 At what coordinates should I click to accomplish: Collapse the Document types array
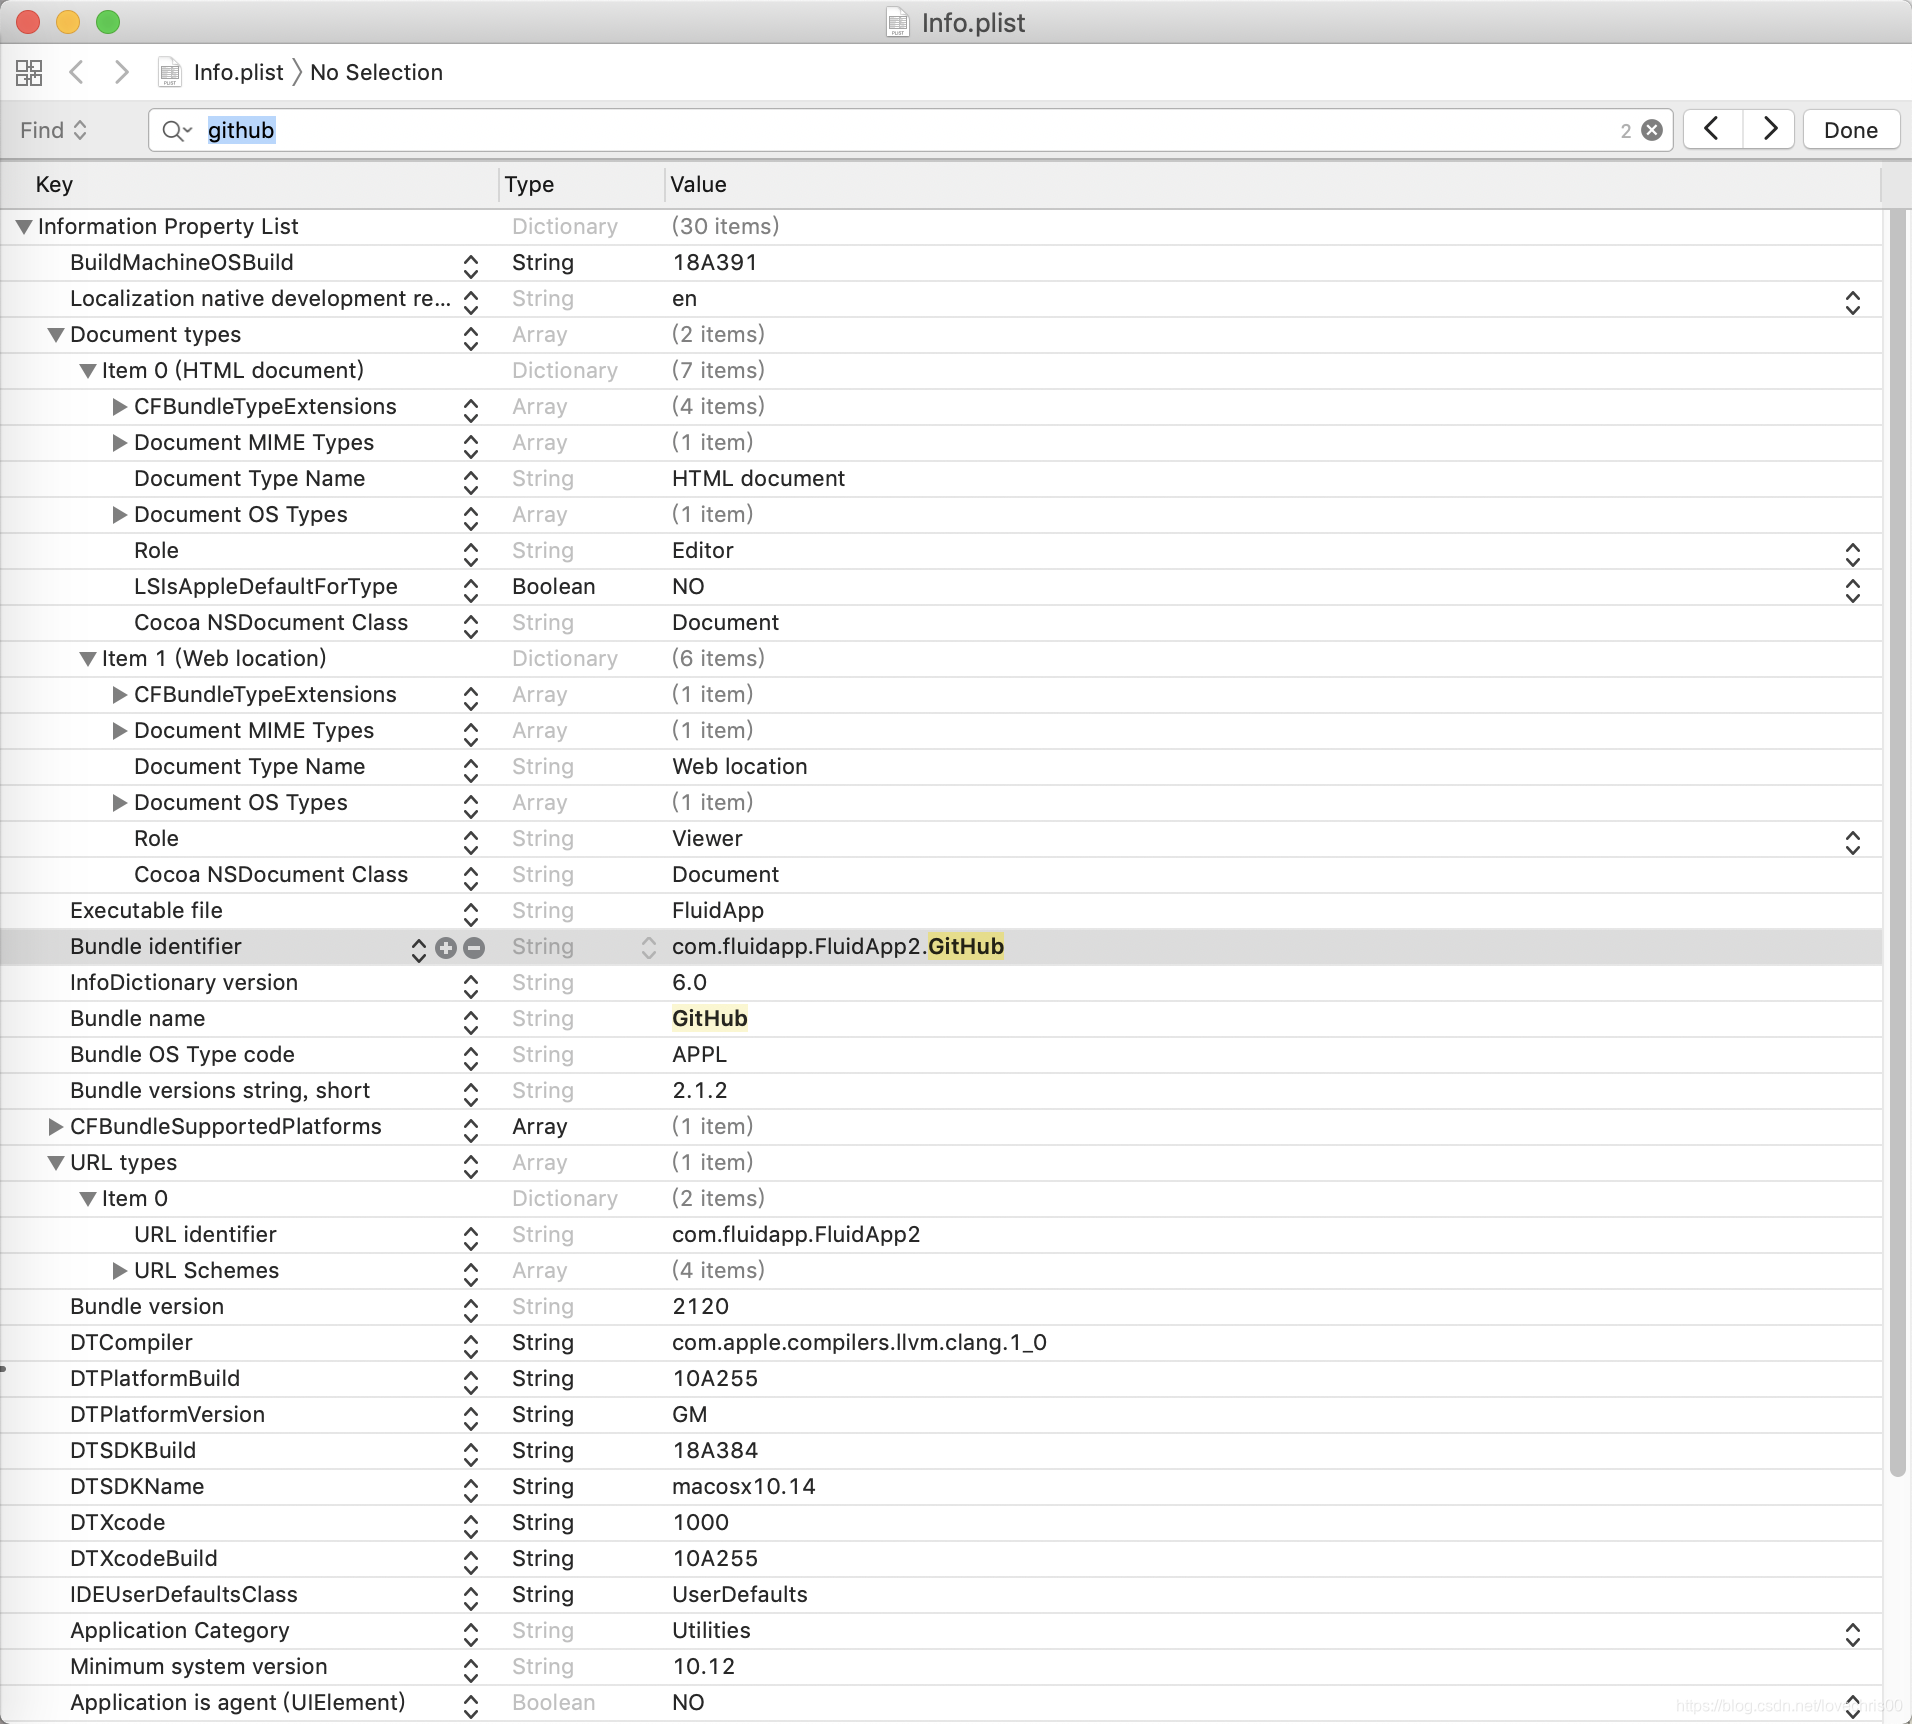(56, 335)
